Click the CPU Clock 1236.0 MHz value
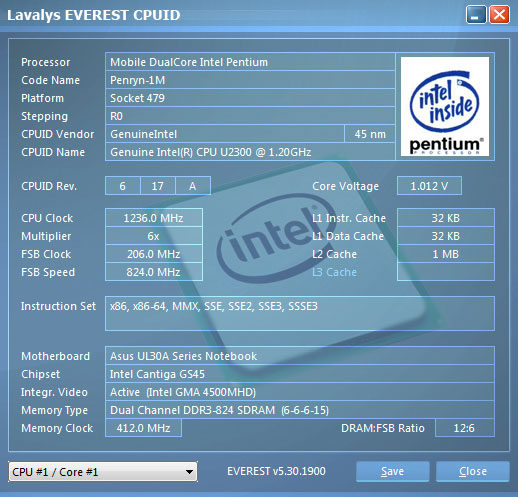The image size is (518, 497). (154, 218)
